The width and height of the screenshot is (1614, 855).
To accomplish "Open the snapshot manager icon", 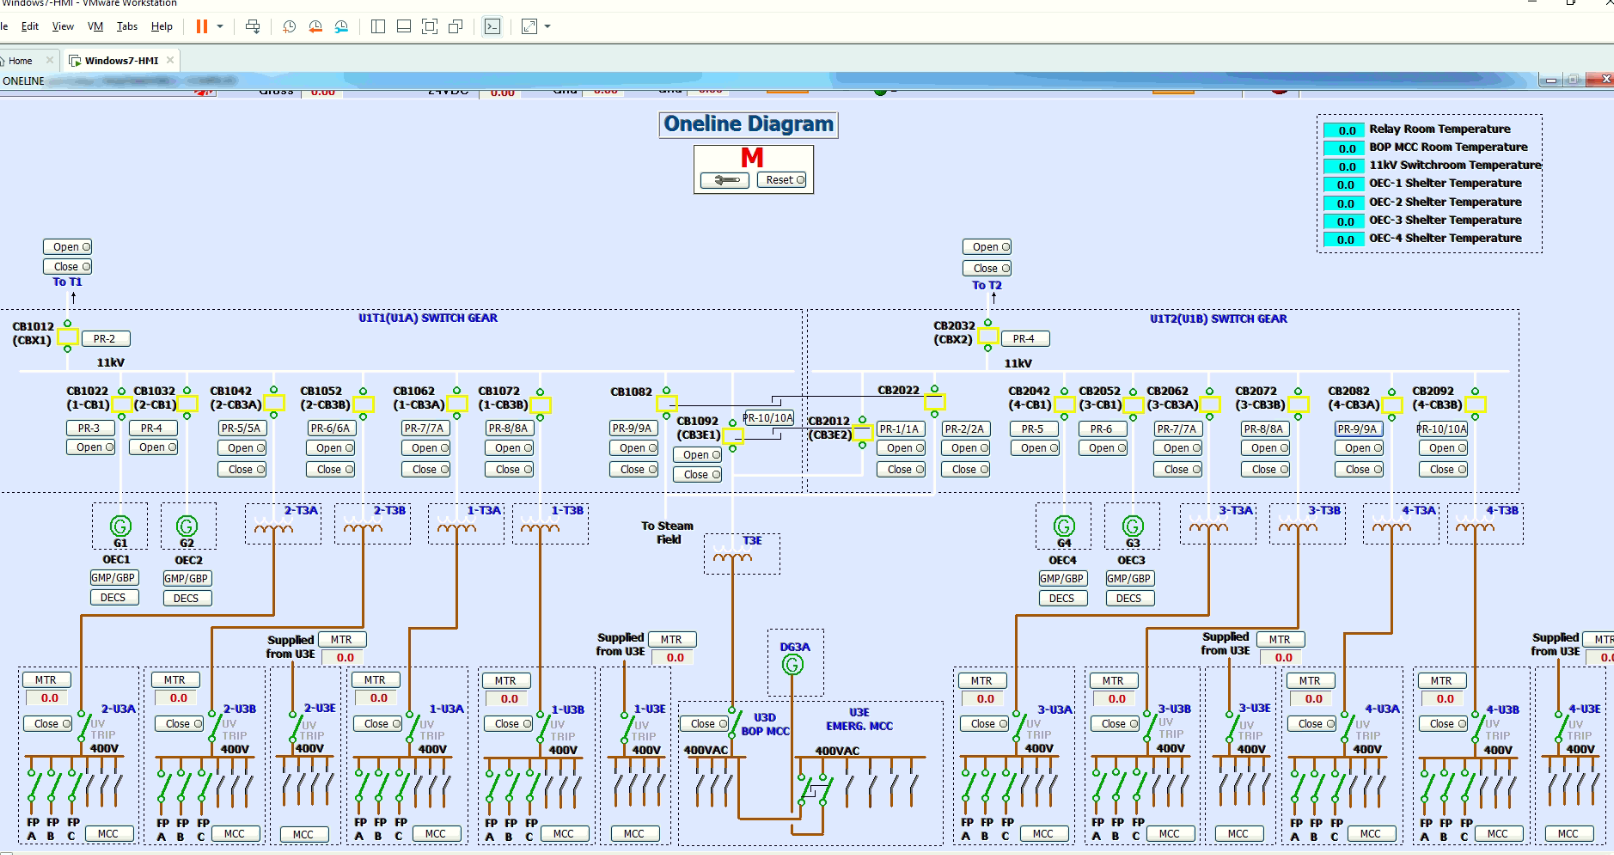I will (341, 27).
